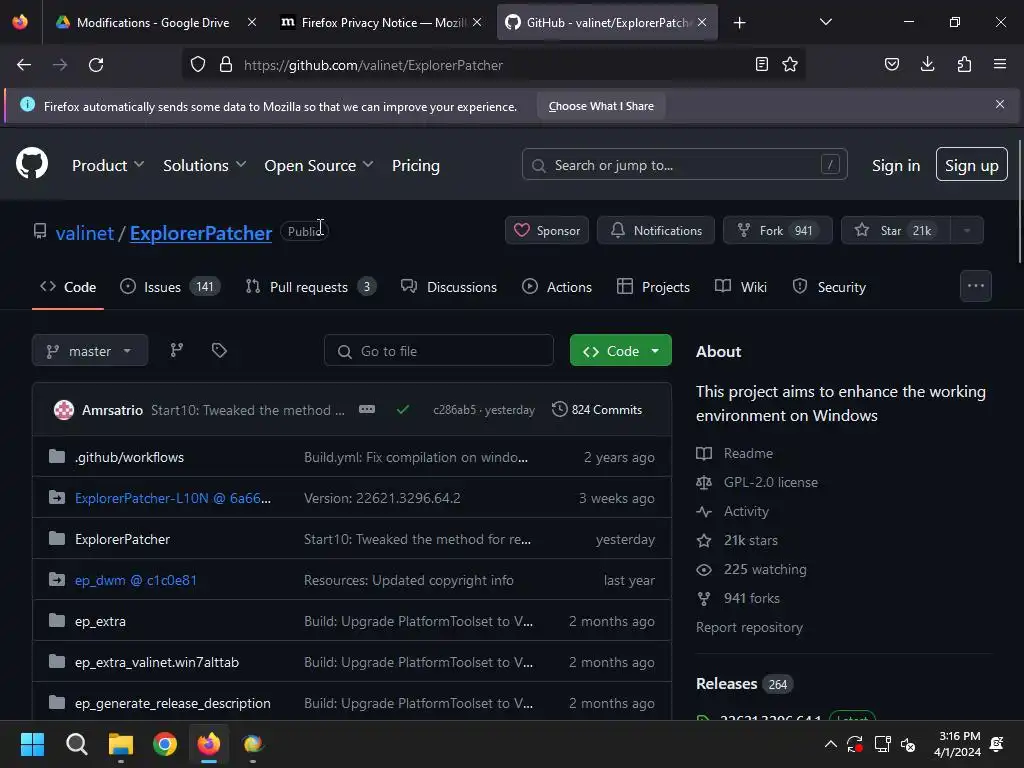This screenshot has height=768, width=1024.
Task: Expand the Open Source menu
Action: click(319, 165)
